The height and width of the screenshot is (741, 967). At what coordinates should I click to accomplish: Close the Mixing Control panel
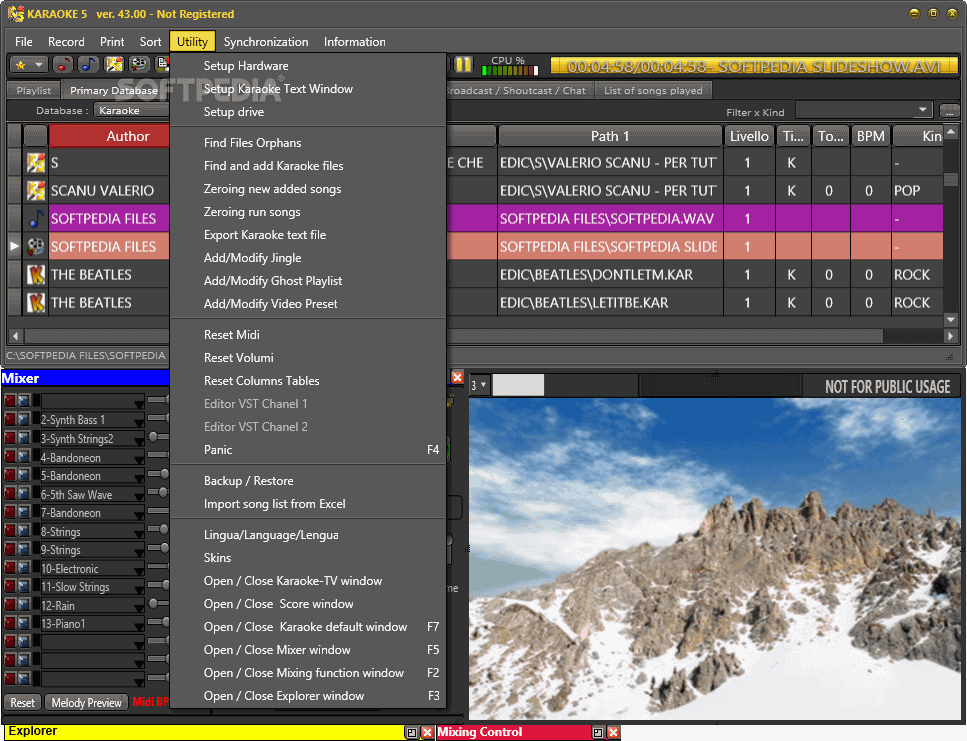tap(613, 732)
